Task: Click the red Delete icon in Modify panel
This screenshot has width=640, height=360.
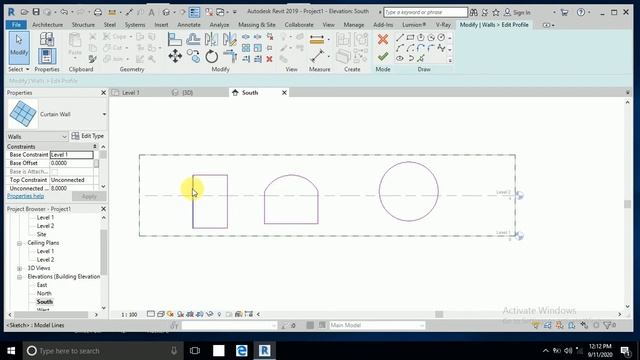Action: click(269, 59)
